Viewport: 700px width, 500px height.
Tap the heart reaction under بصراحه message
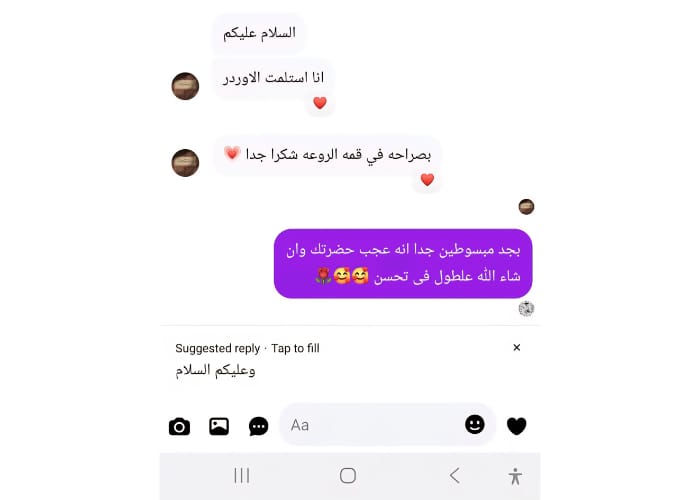(427, 179)
